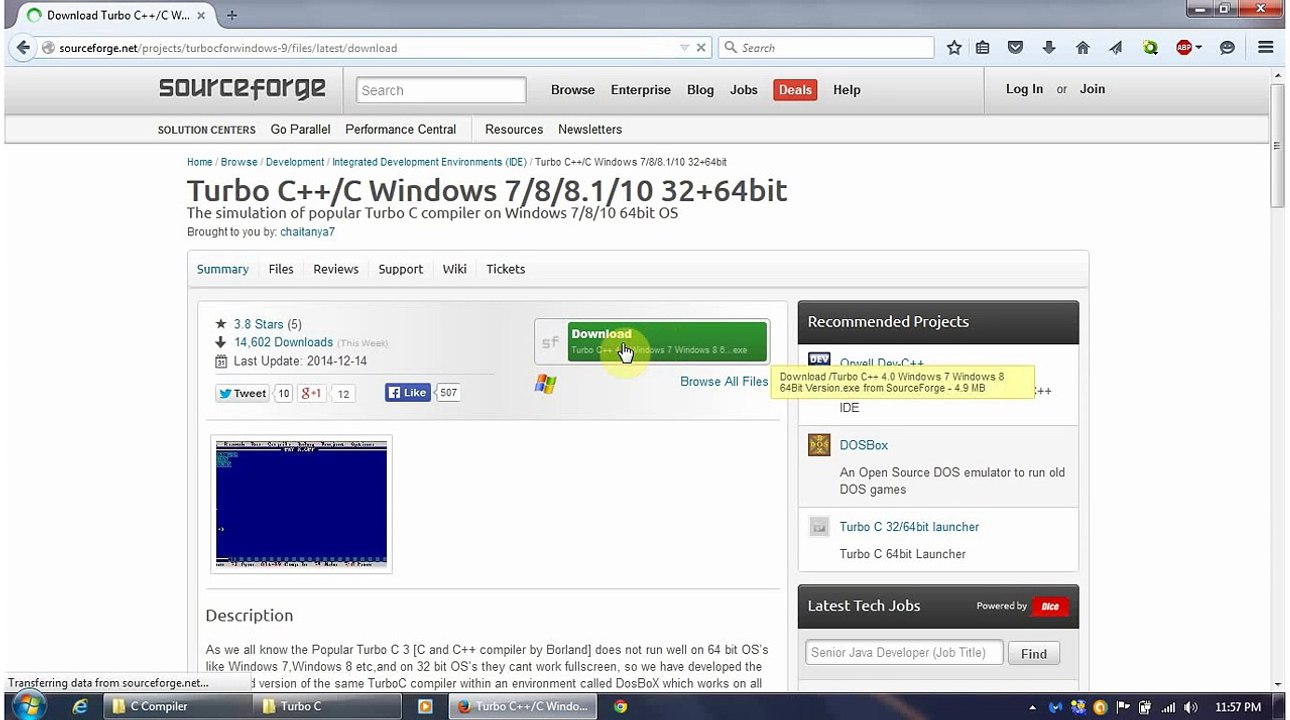
Task: Open the Firefox Downloads arrow icon
Action: coord(1048,47)
